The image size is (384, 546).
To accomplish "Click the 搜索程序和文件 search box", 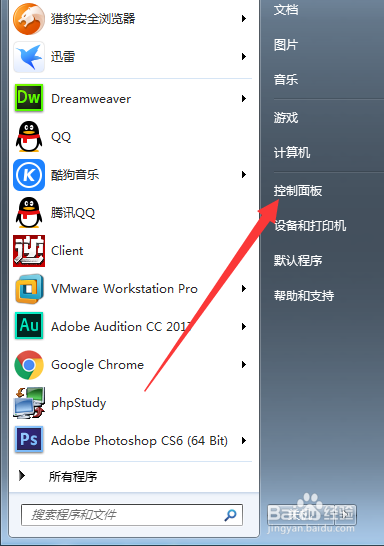I will (132, 515).
